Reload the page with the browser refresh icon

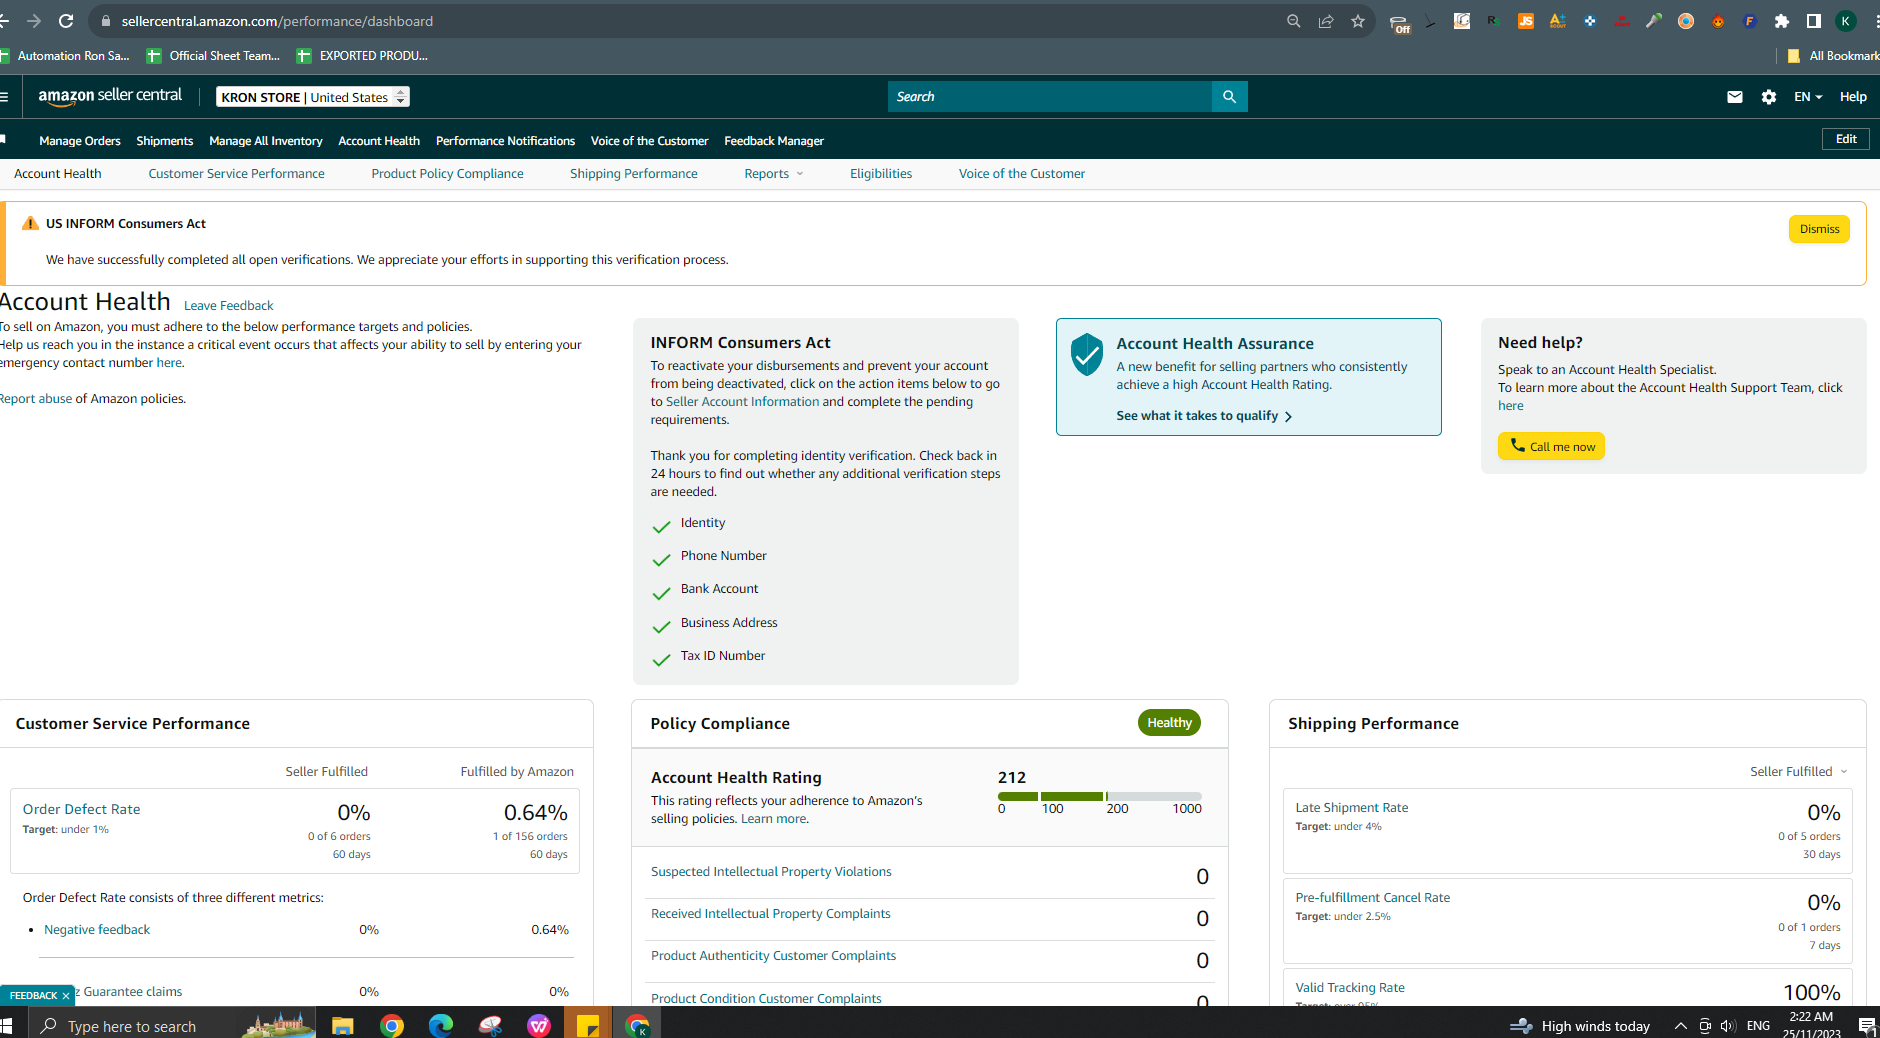pyautogui.click(x=66, y=21)
